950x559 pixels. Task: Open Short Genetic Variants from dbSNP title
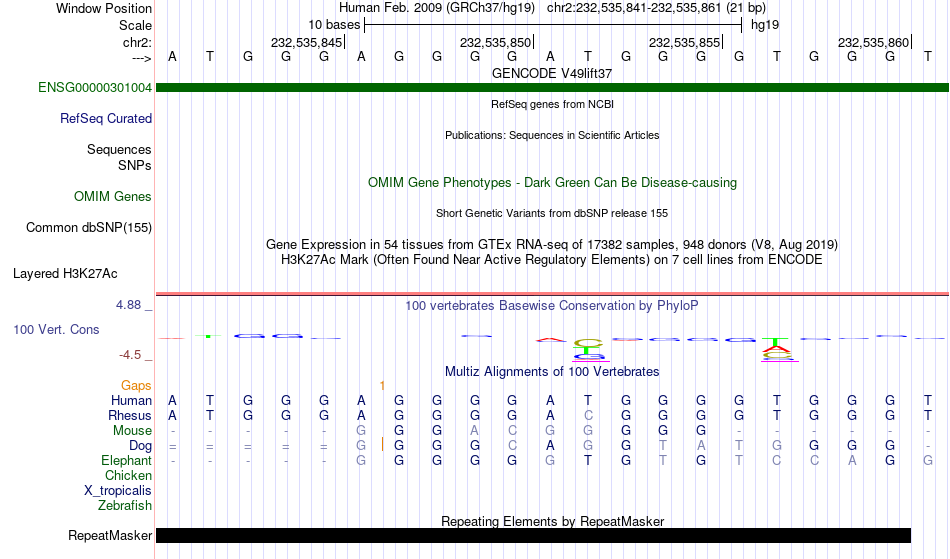click(552, 213)
